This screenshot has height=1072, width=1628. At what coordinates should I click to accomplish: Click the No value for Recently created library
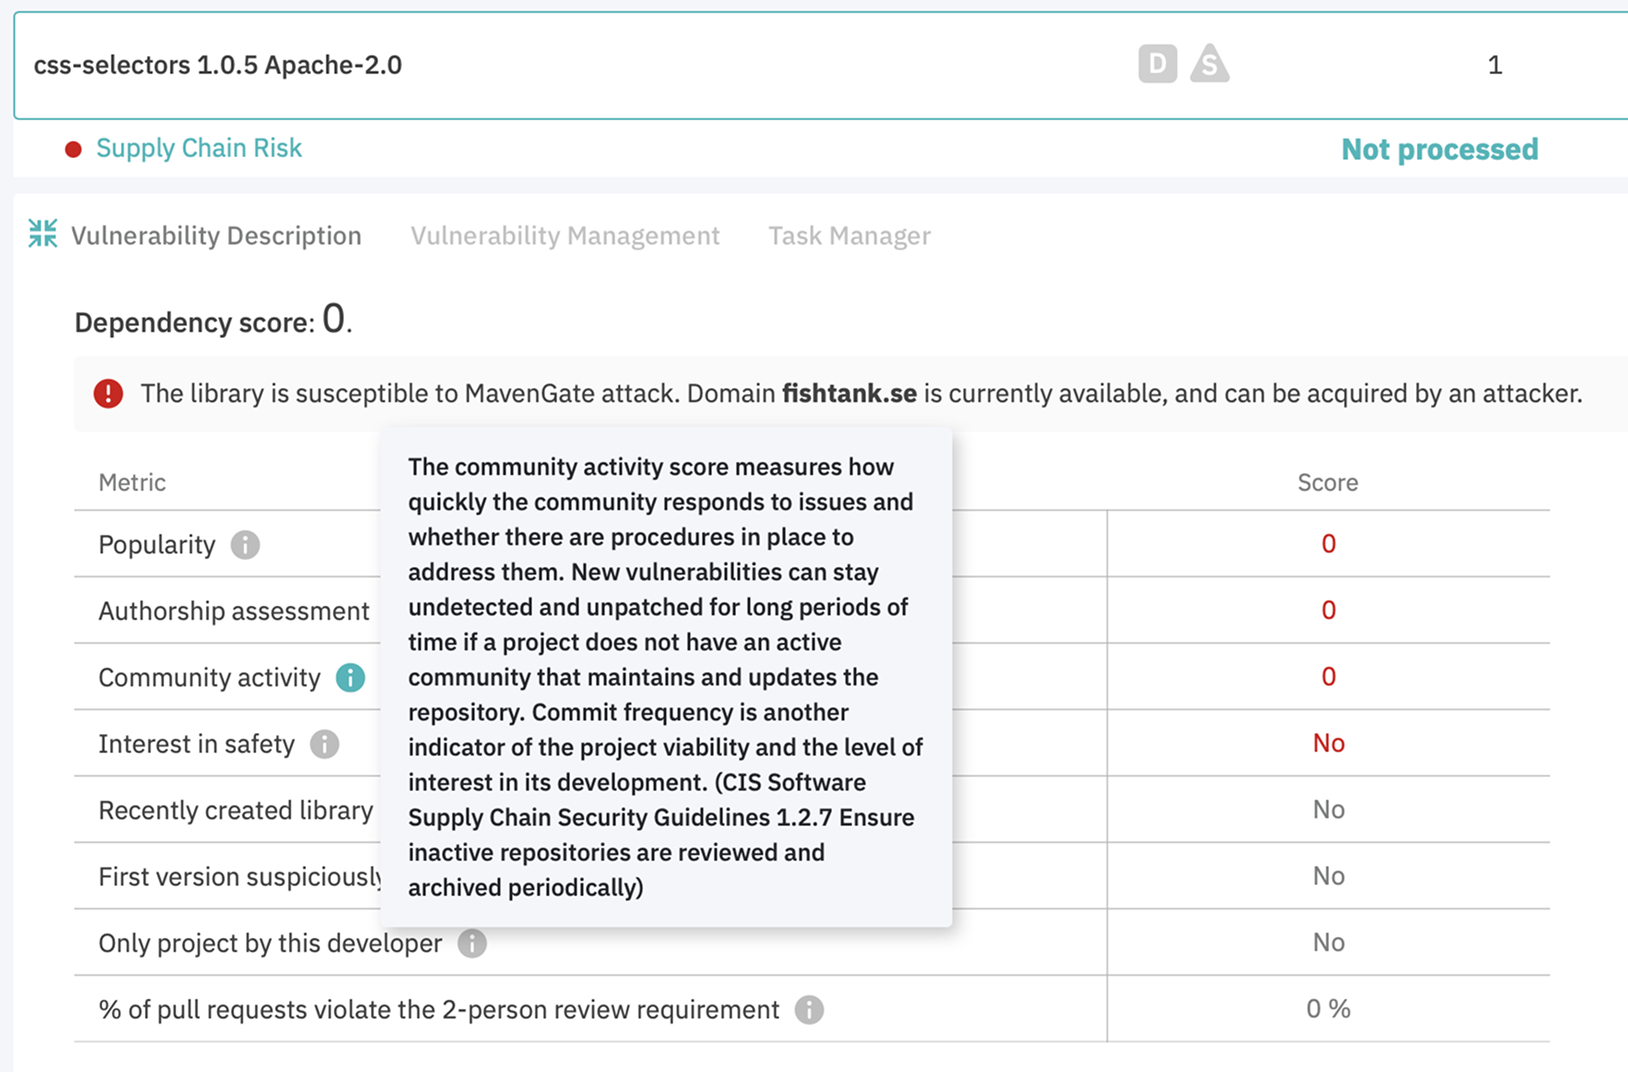coord(1328,809)
